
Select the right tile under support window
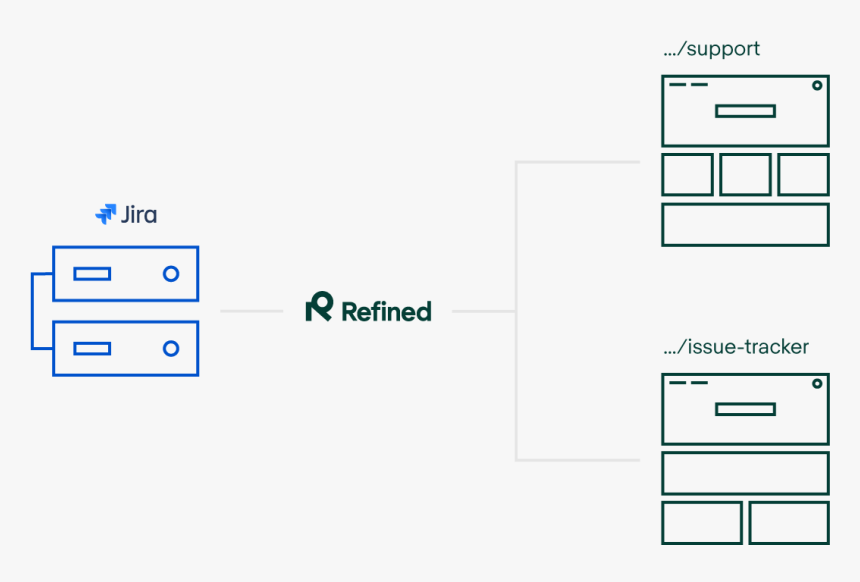click(x=803, y=174)
